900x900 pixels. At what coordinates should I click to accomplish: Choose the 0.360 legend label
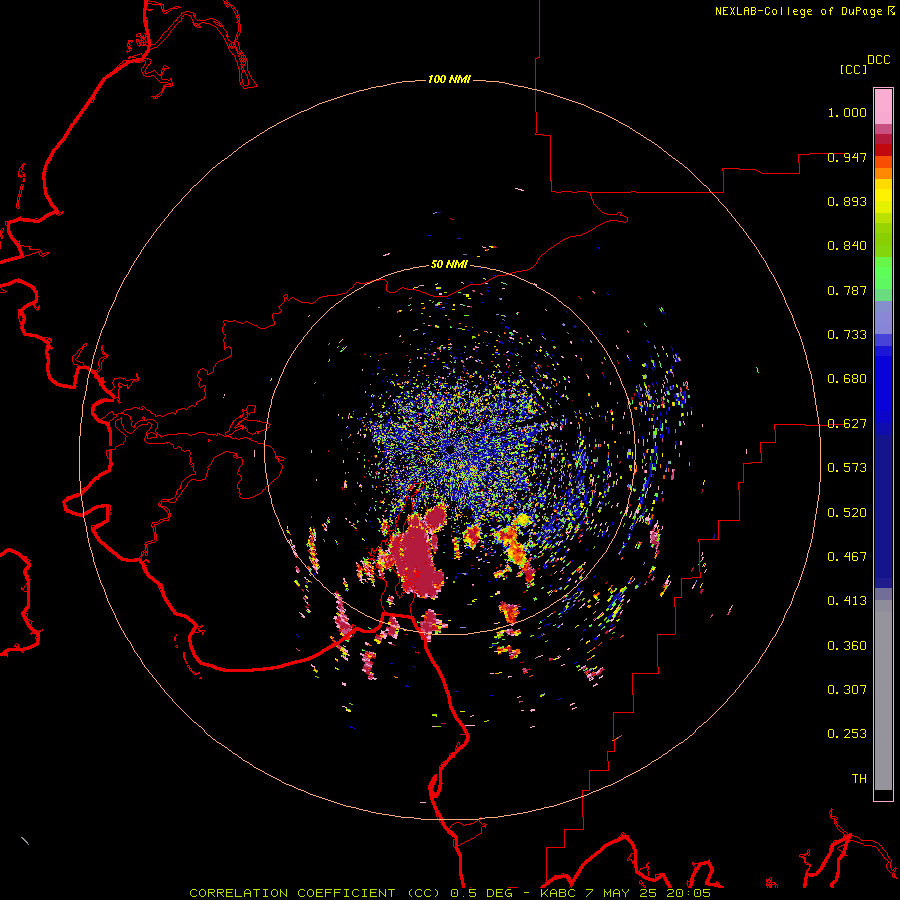click(x=847, y=646)
